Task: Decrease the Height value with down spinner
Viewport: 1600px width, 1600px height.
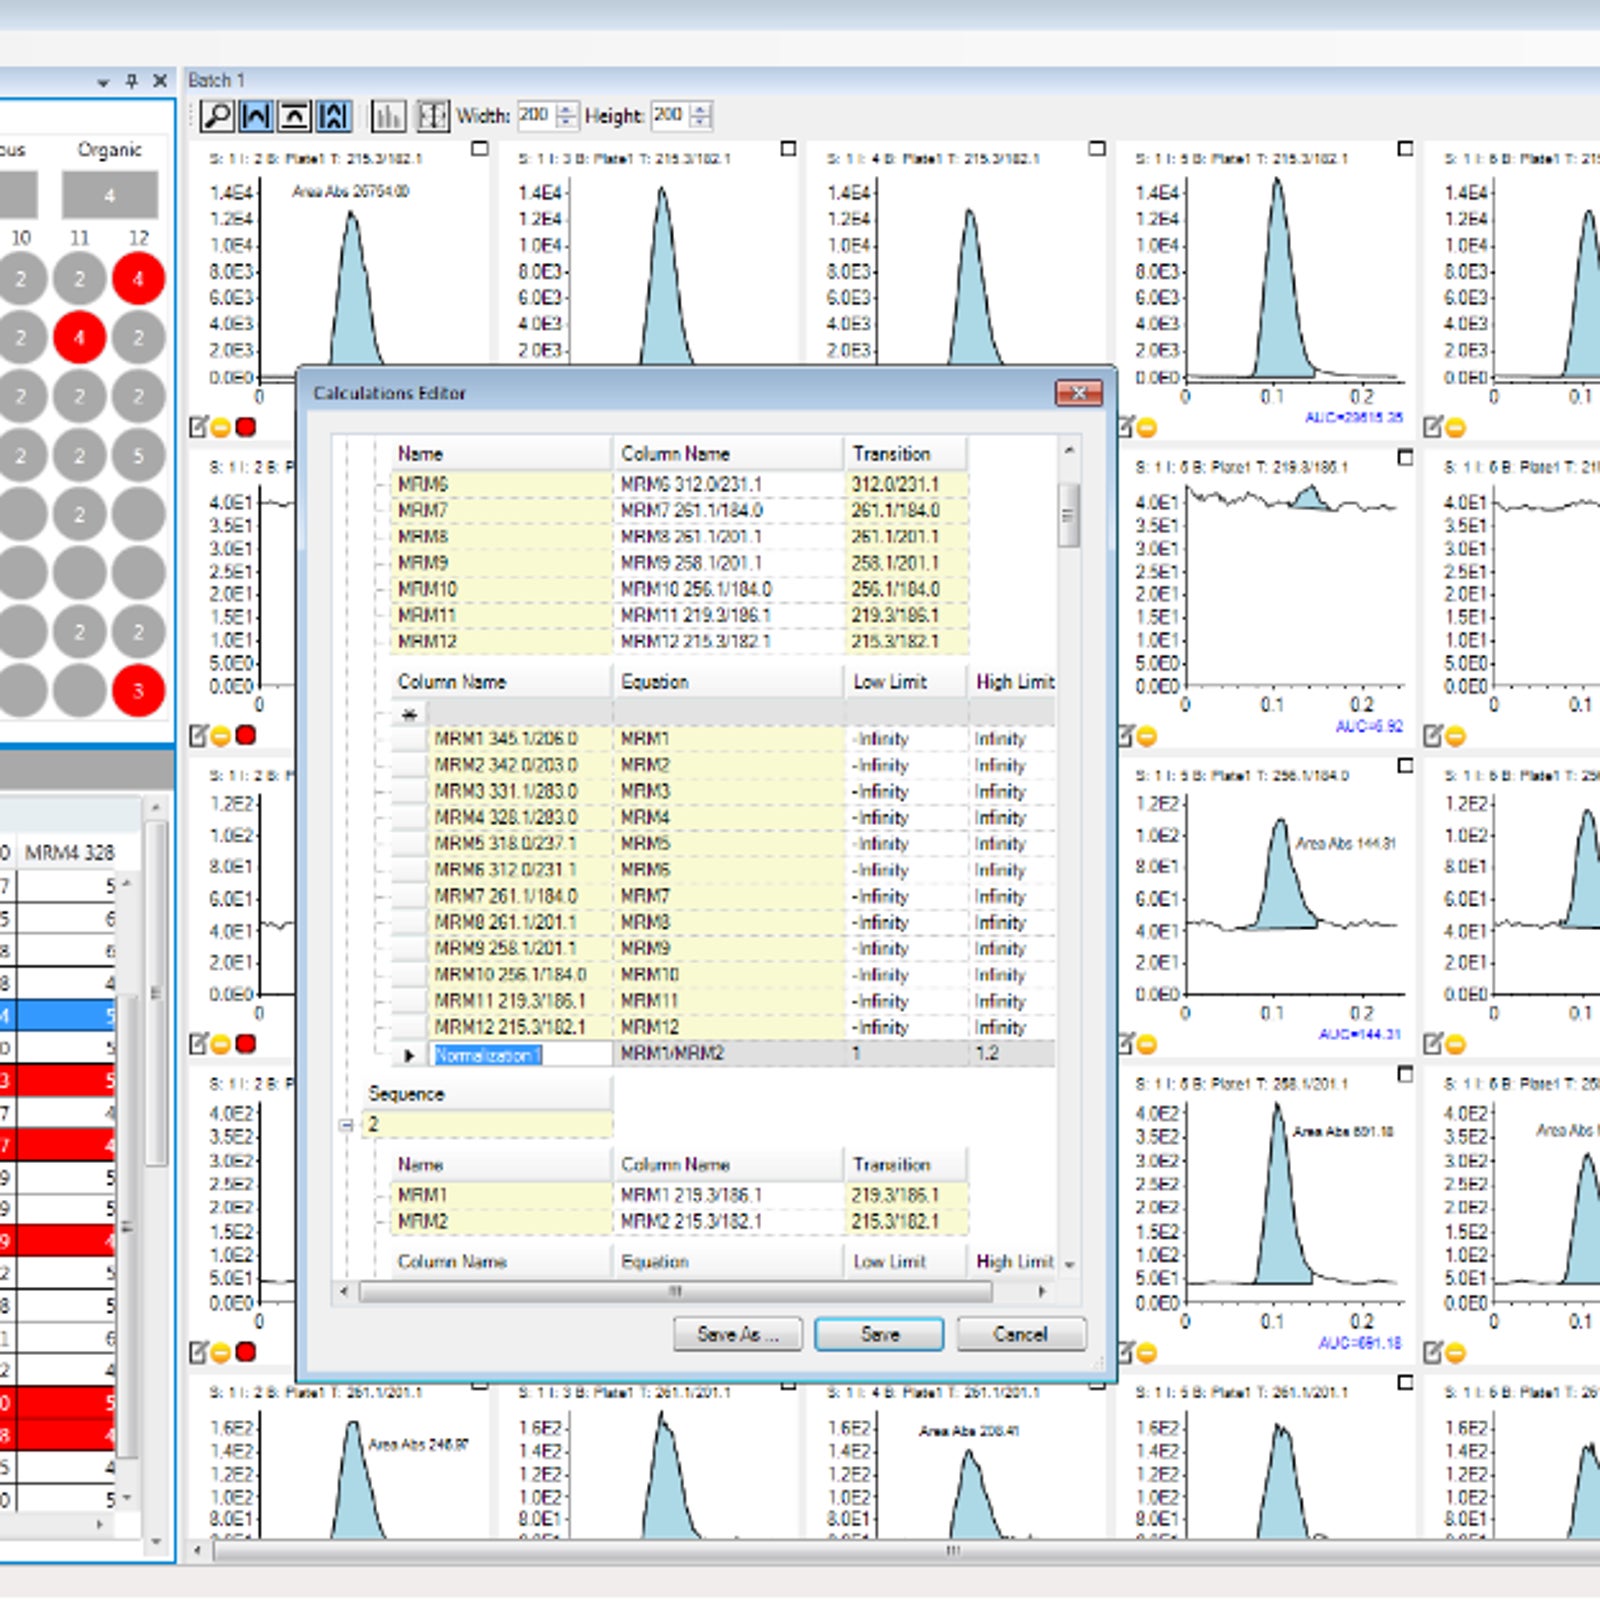Action: tap(701, 123)
